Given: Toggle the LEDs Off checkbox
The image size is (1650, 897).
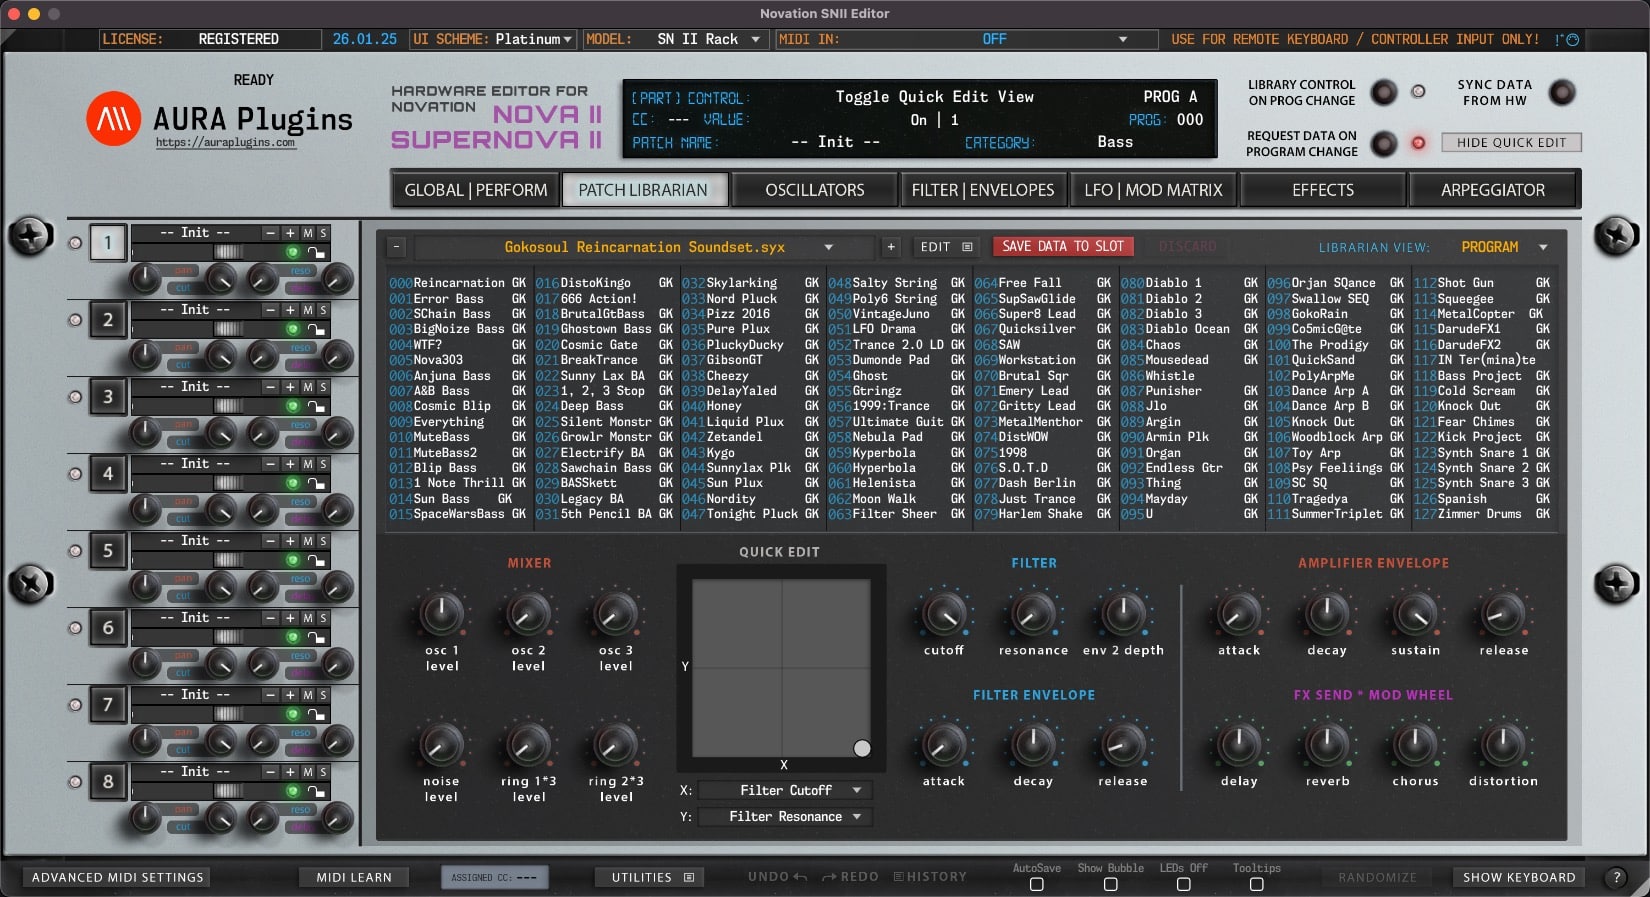Looking at the screenshot, I should [1183, 884].
